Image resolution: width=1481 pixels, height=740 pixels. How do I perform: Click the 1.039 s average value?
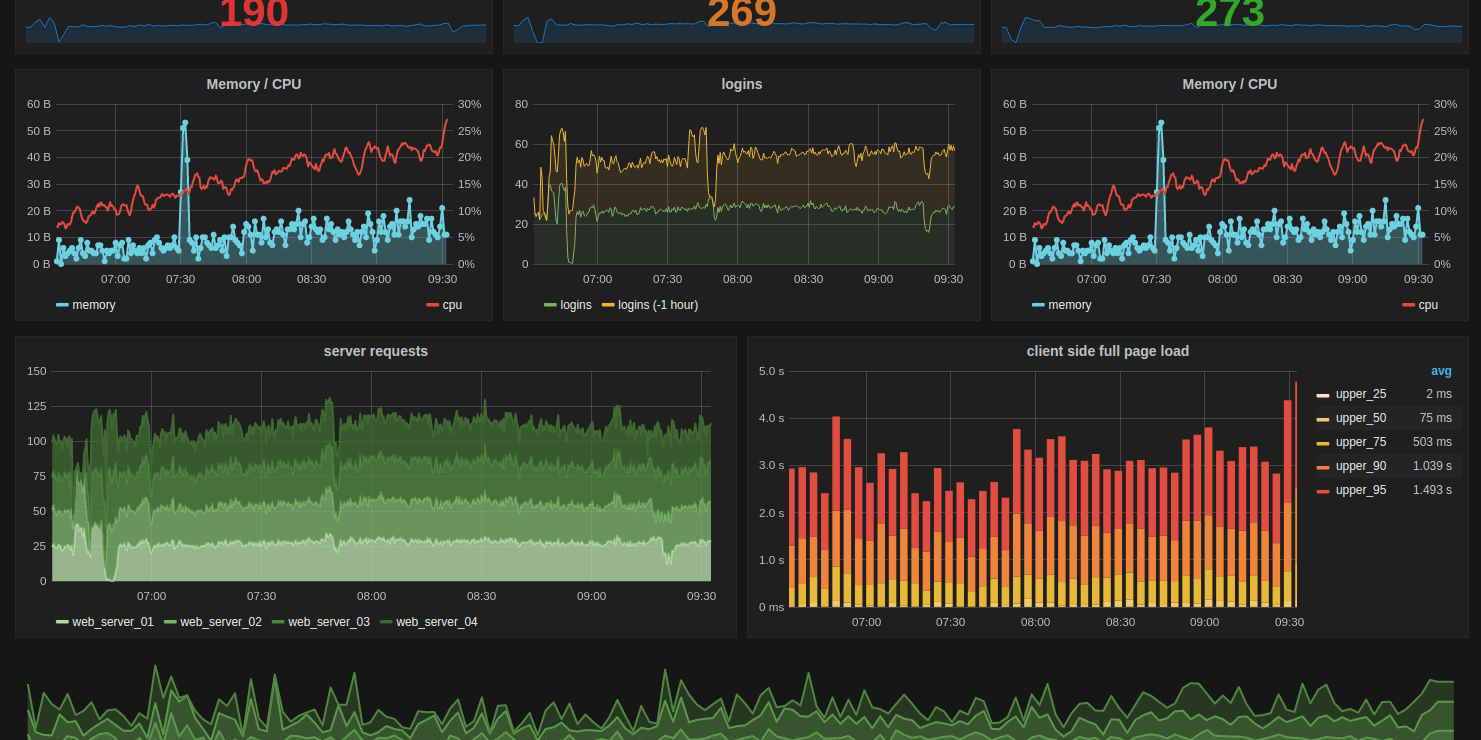1432,466
